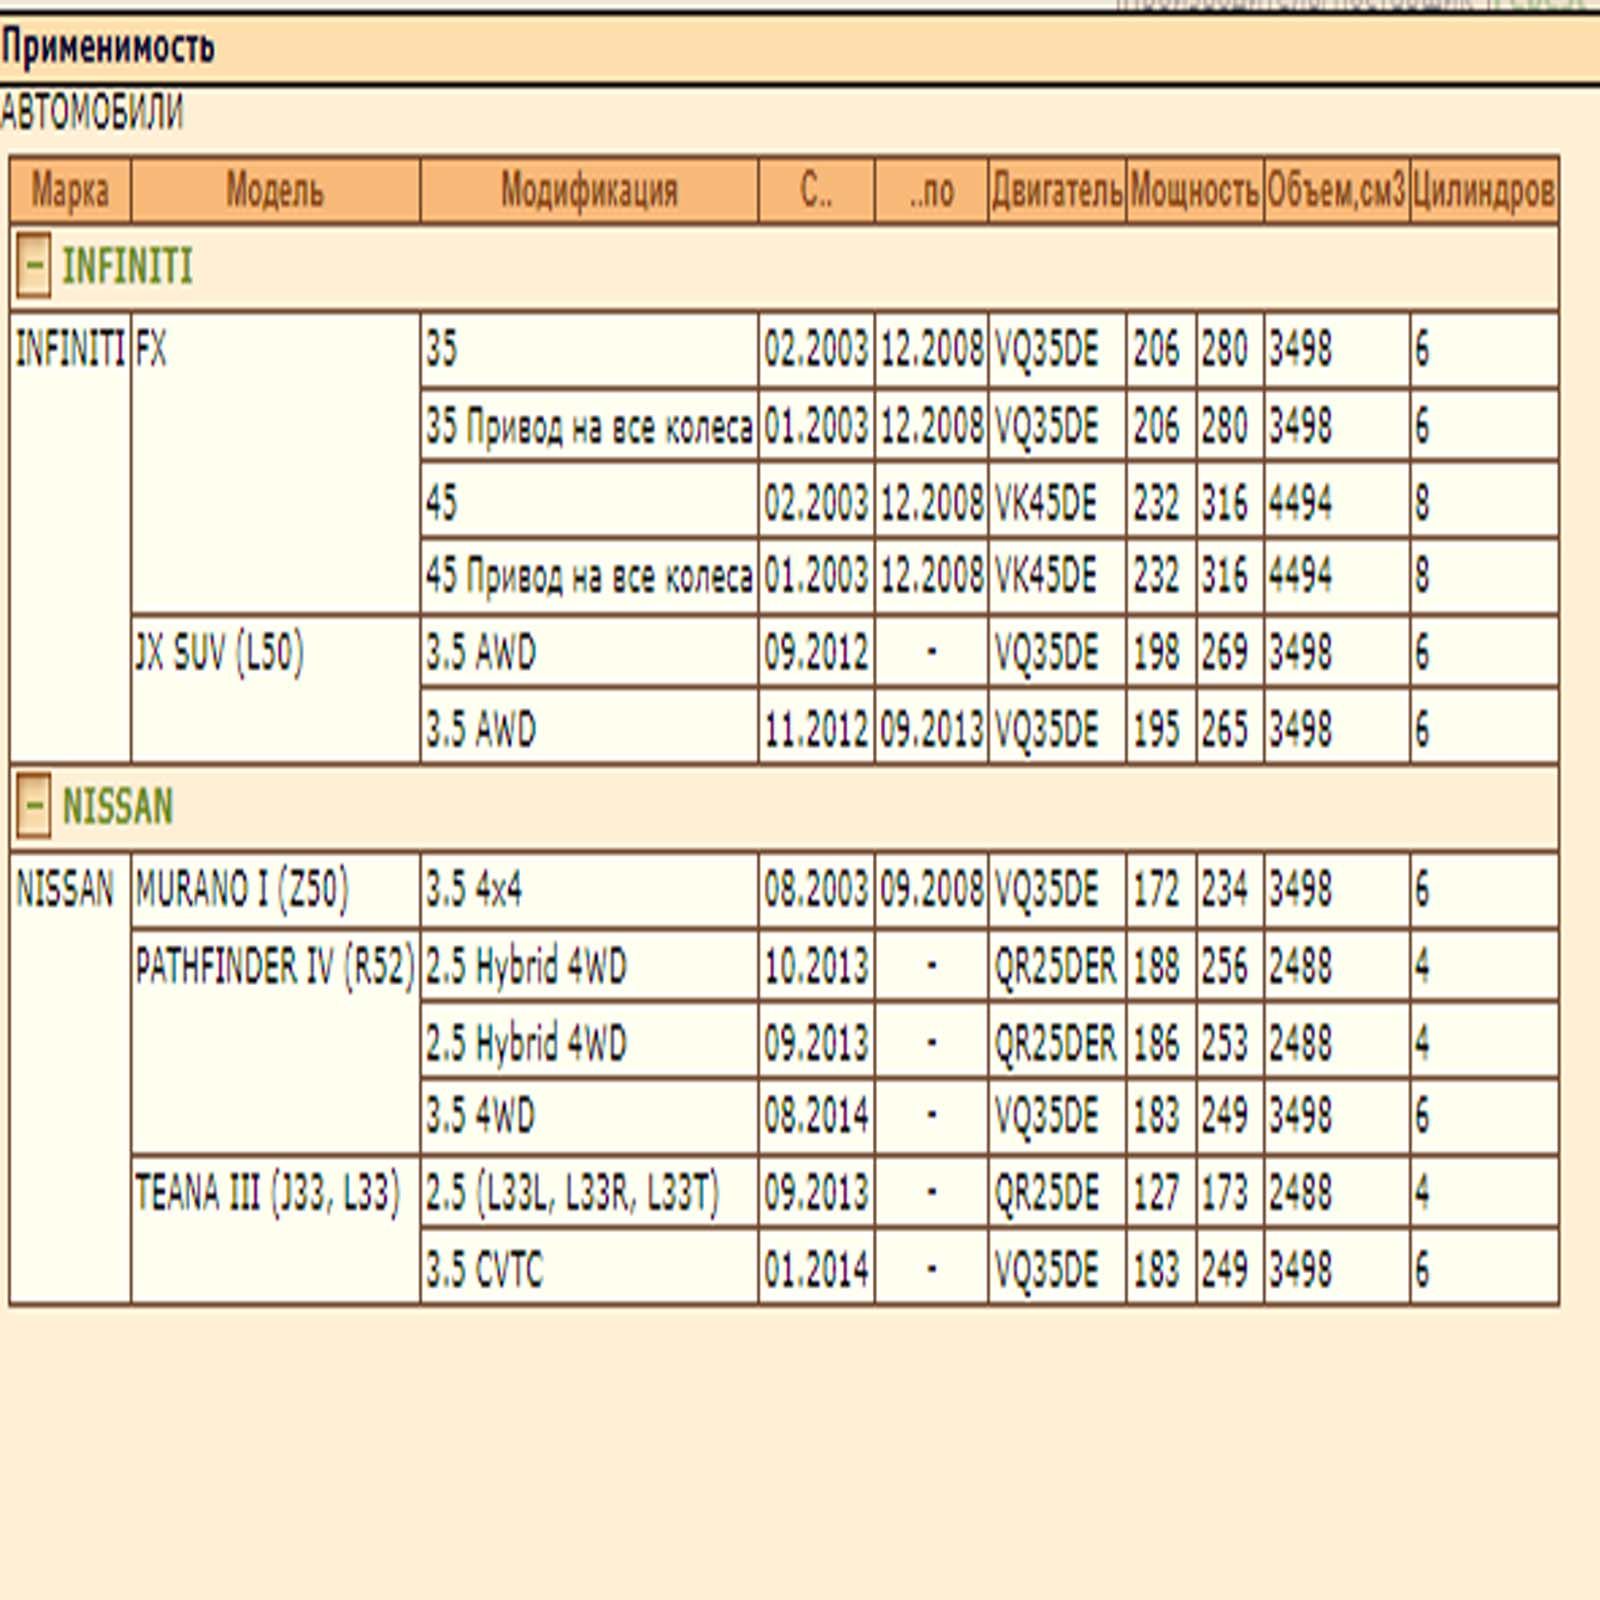Select the 172 power value in Murano row
Screen dimensions: 1600x1600
pyautogui.click(x=1161, y=889)
